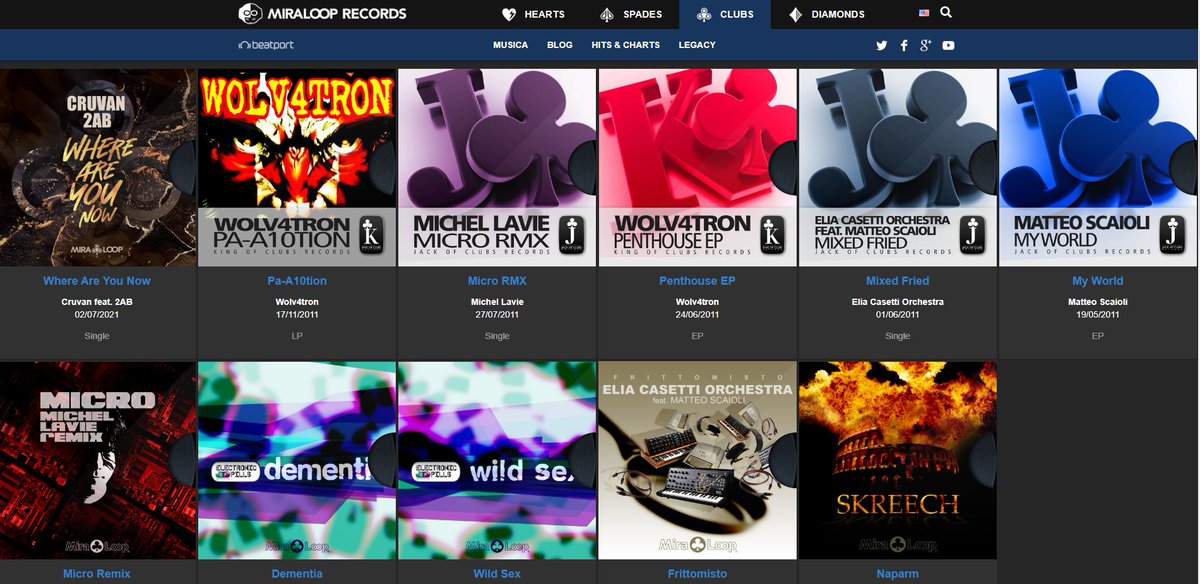Open the Diamonds label section
This screenshot has height=584, width=1200.
826,14
